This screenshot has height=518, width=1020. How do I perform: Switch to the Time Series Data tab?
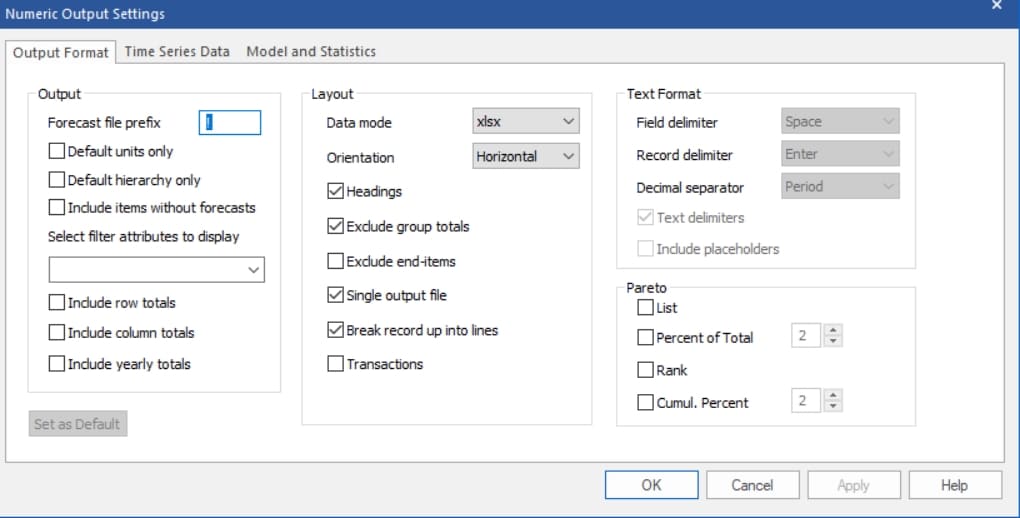pos(177,51)
